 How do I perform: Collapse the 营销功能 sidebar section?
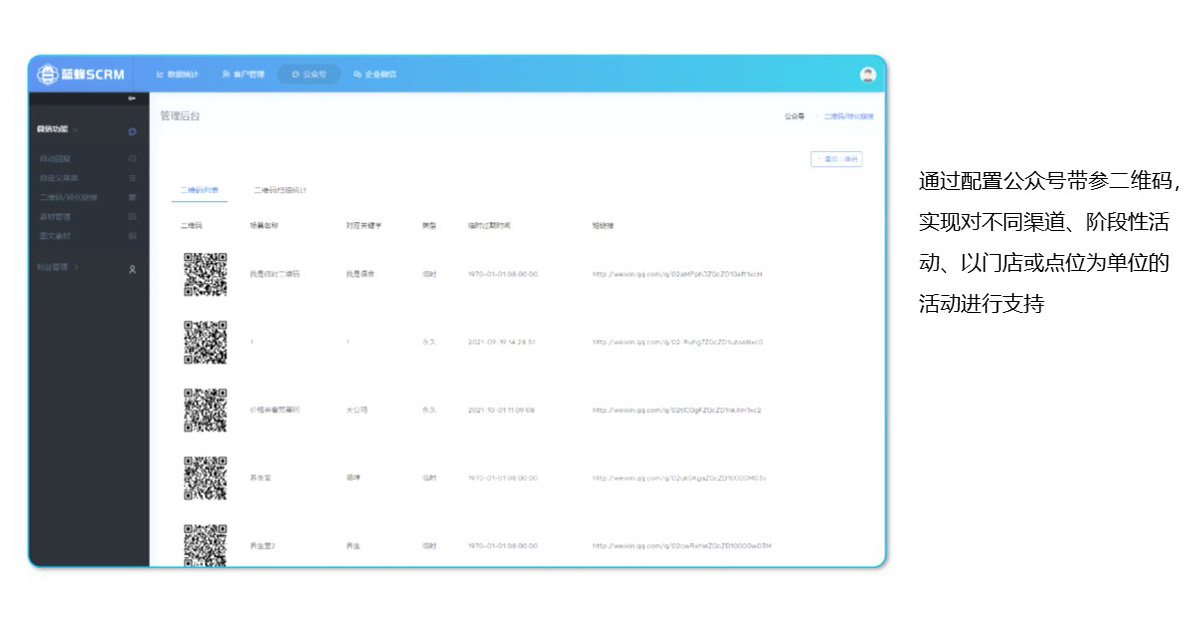point(76,130)
